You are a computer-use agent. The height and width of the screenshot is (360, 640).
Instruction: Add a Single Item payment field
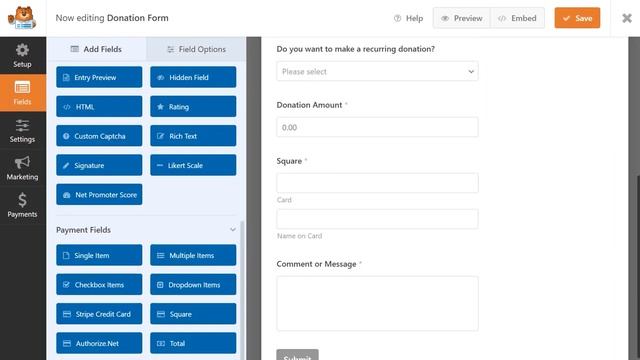99,255
